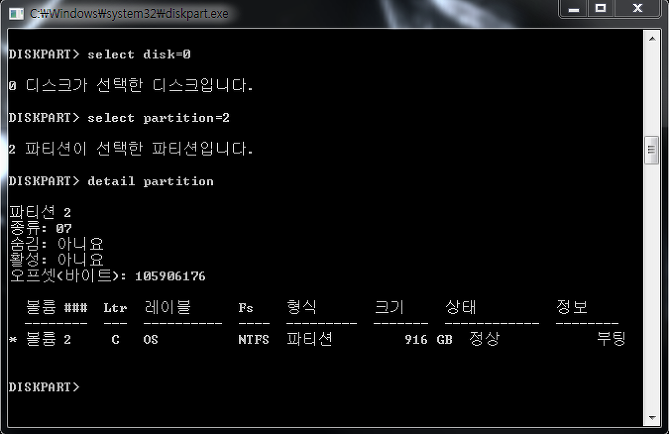Click the scrollbar down arrow

pyautogui.click(x=652, y=418)
